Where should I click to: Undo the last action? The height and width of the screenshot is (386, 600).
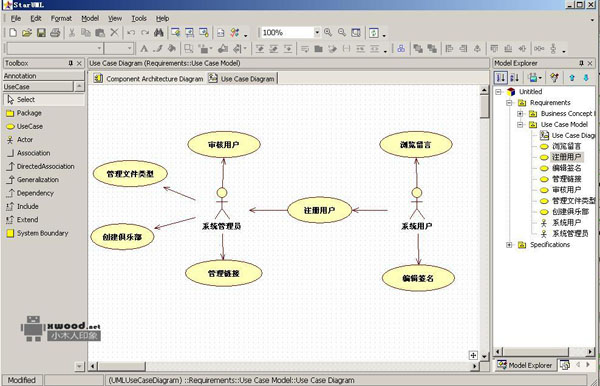[x=131, y=33]
